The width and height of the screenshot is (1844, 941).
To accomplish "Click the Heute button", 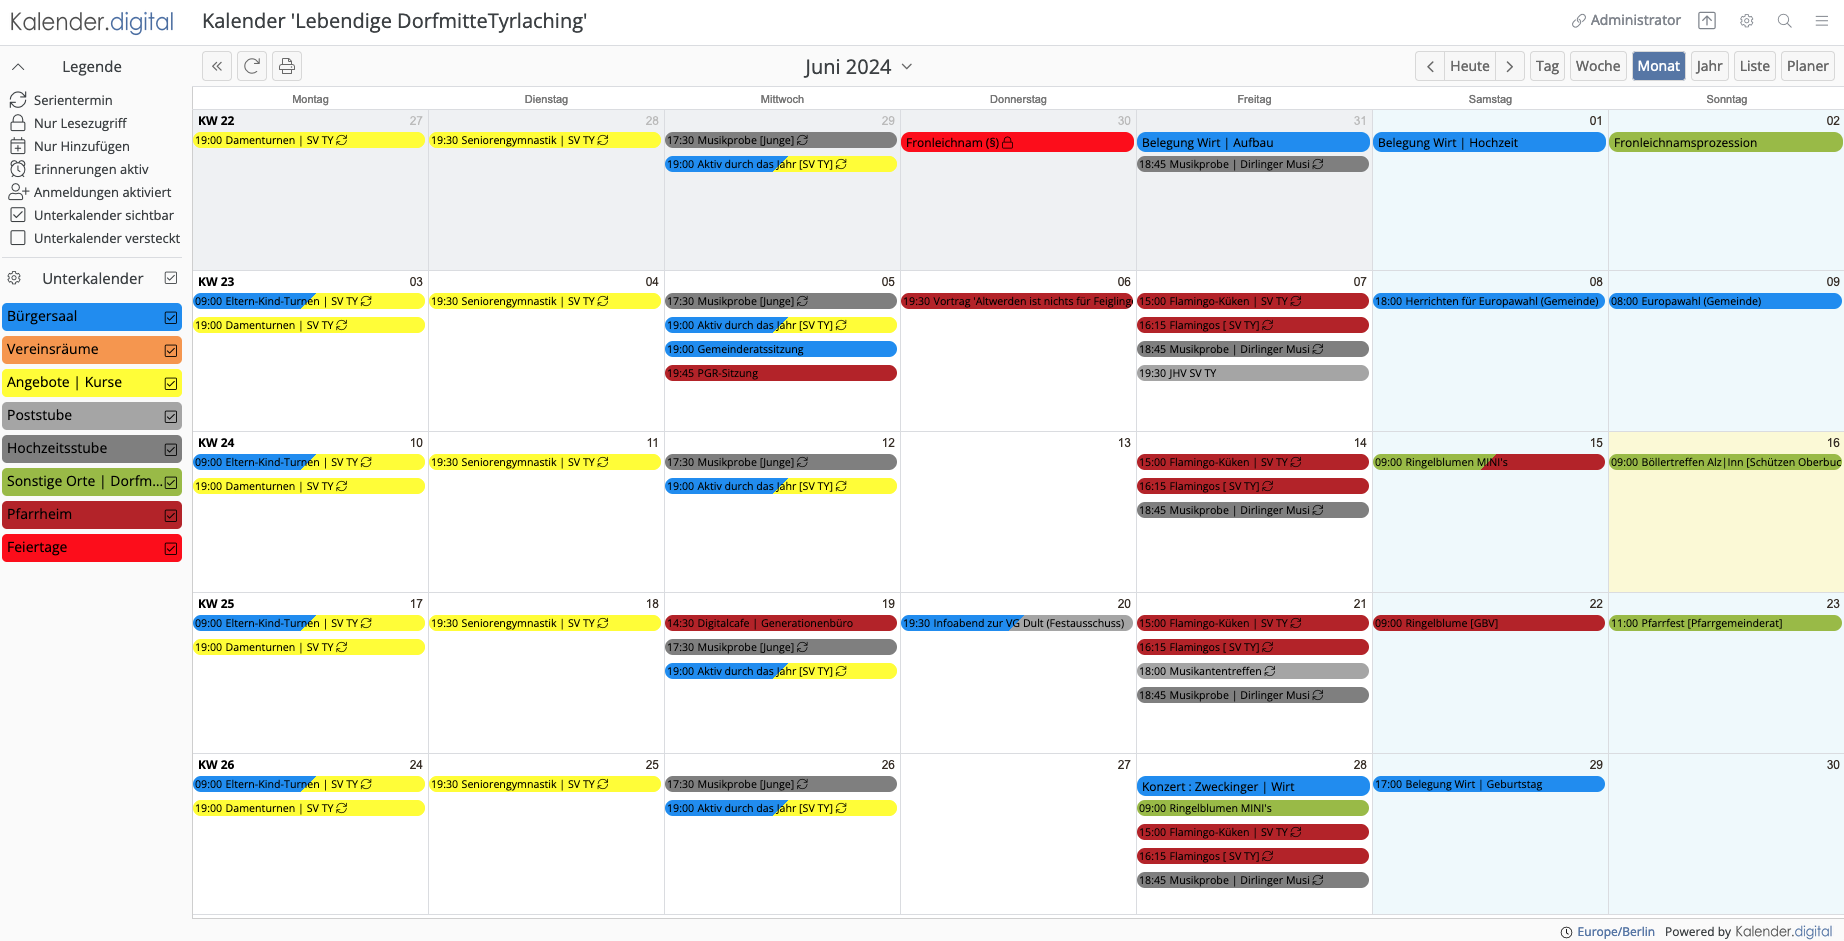I will click(x=1469, y=66).
